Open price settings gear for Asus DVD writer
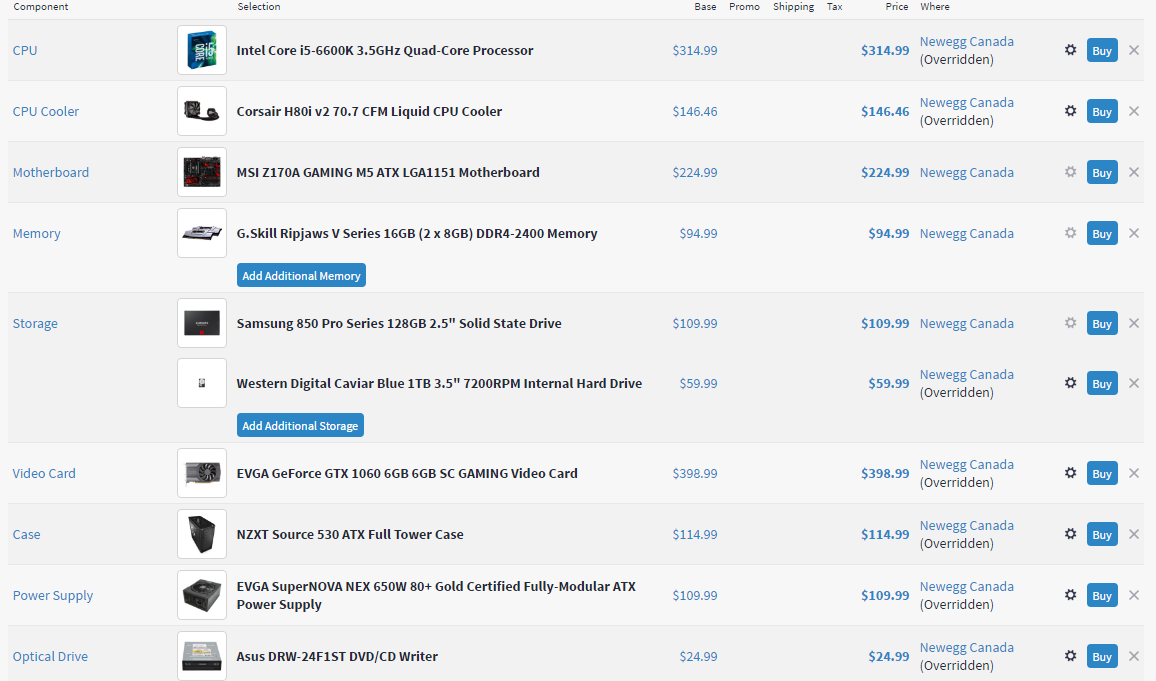The image size is (1156, 681). [1070, 656]
